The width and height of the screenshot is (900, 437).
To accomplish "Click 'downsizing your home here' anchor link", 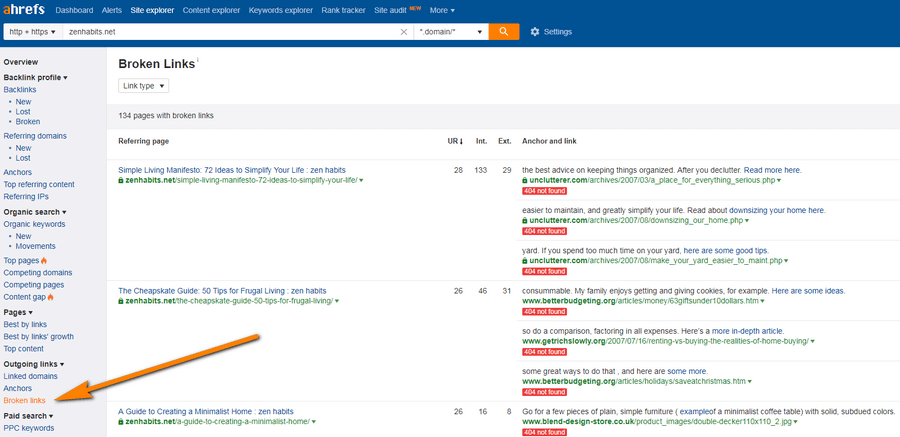I will point(777,210).
